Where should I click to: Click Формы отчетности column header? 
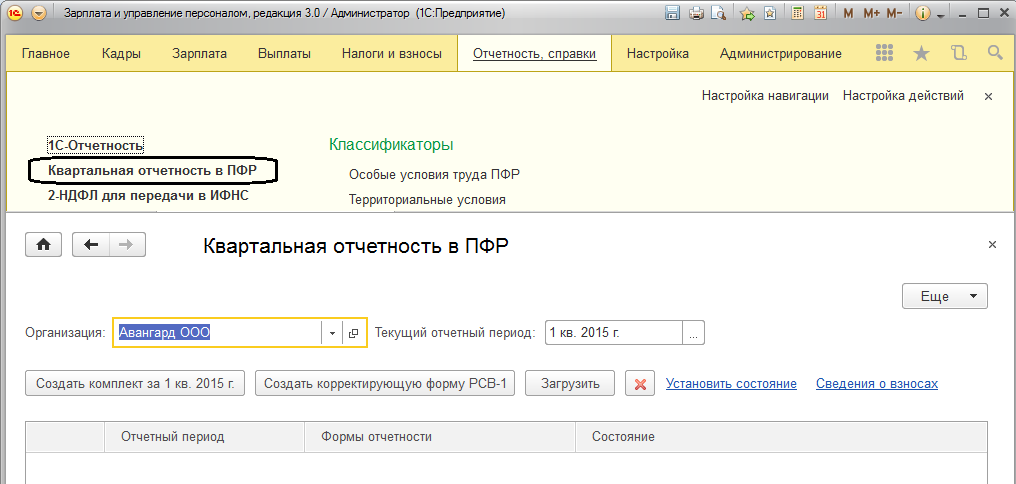[x=440, y=436]
